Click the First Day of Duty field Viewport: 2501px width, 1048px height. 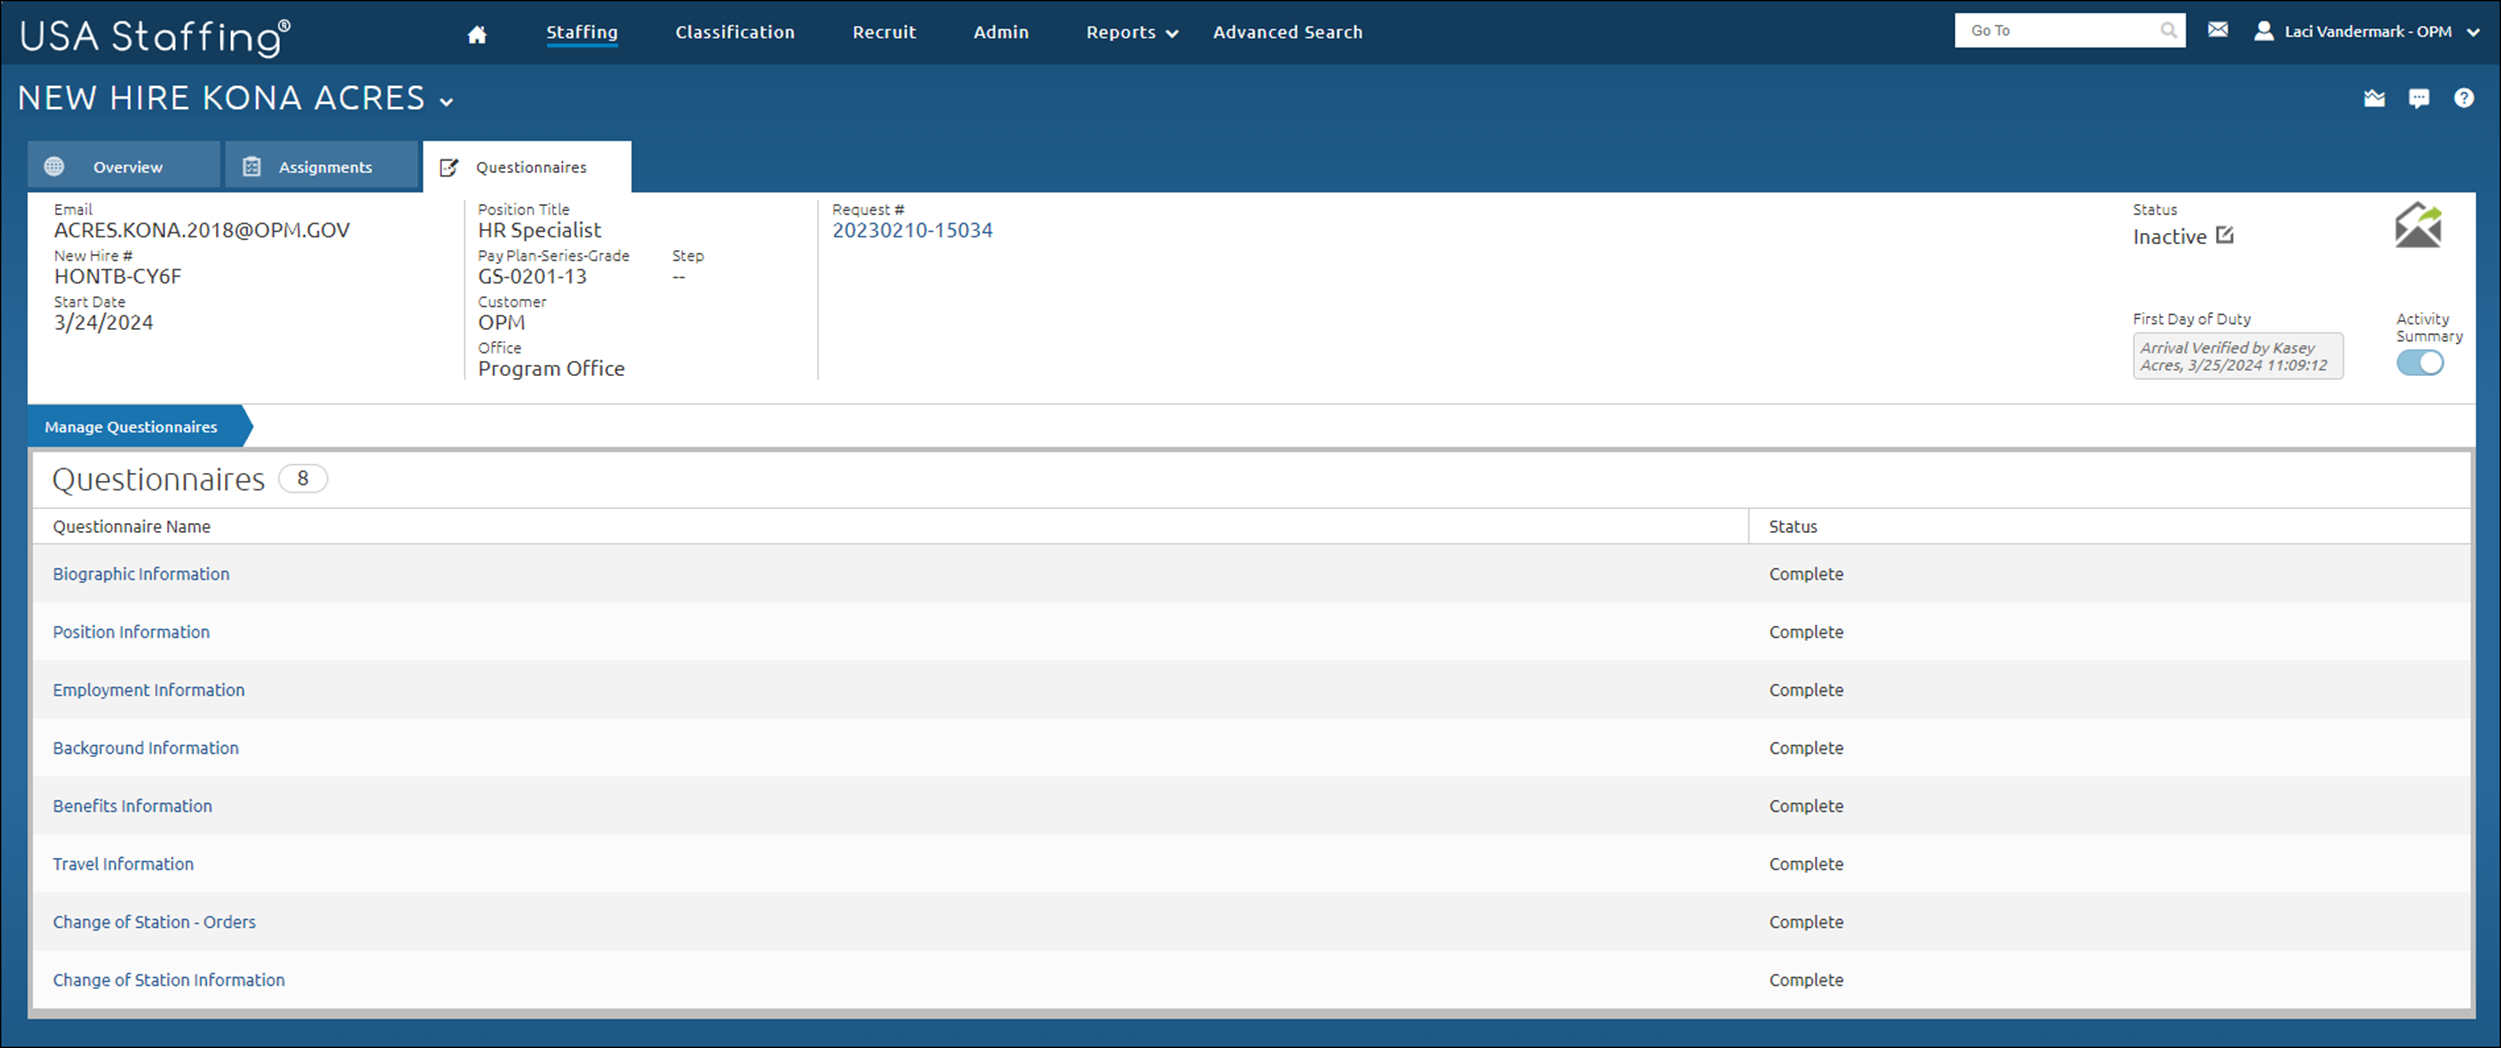[2237, 356]
